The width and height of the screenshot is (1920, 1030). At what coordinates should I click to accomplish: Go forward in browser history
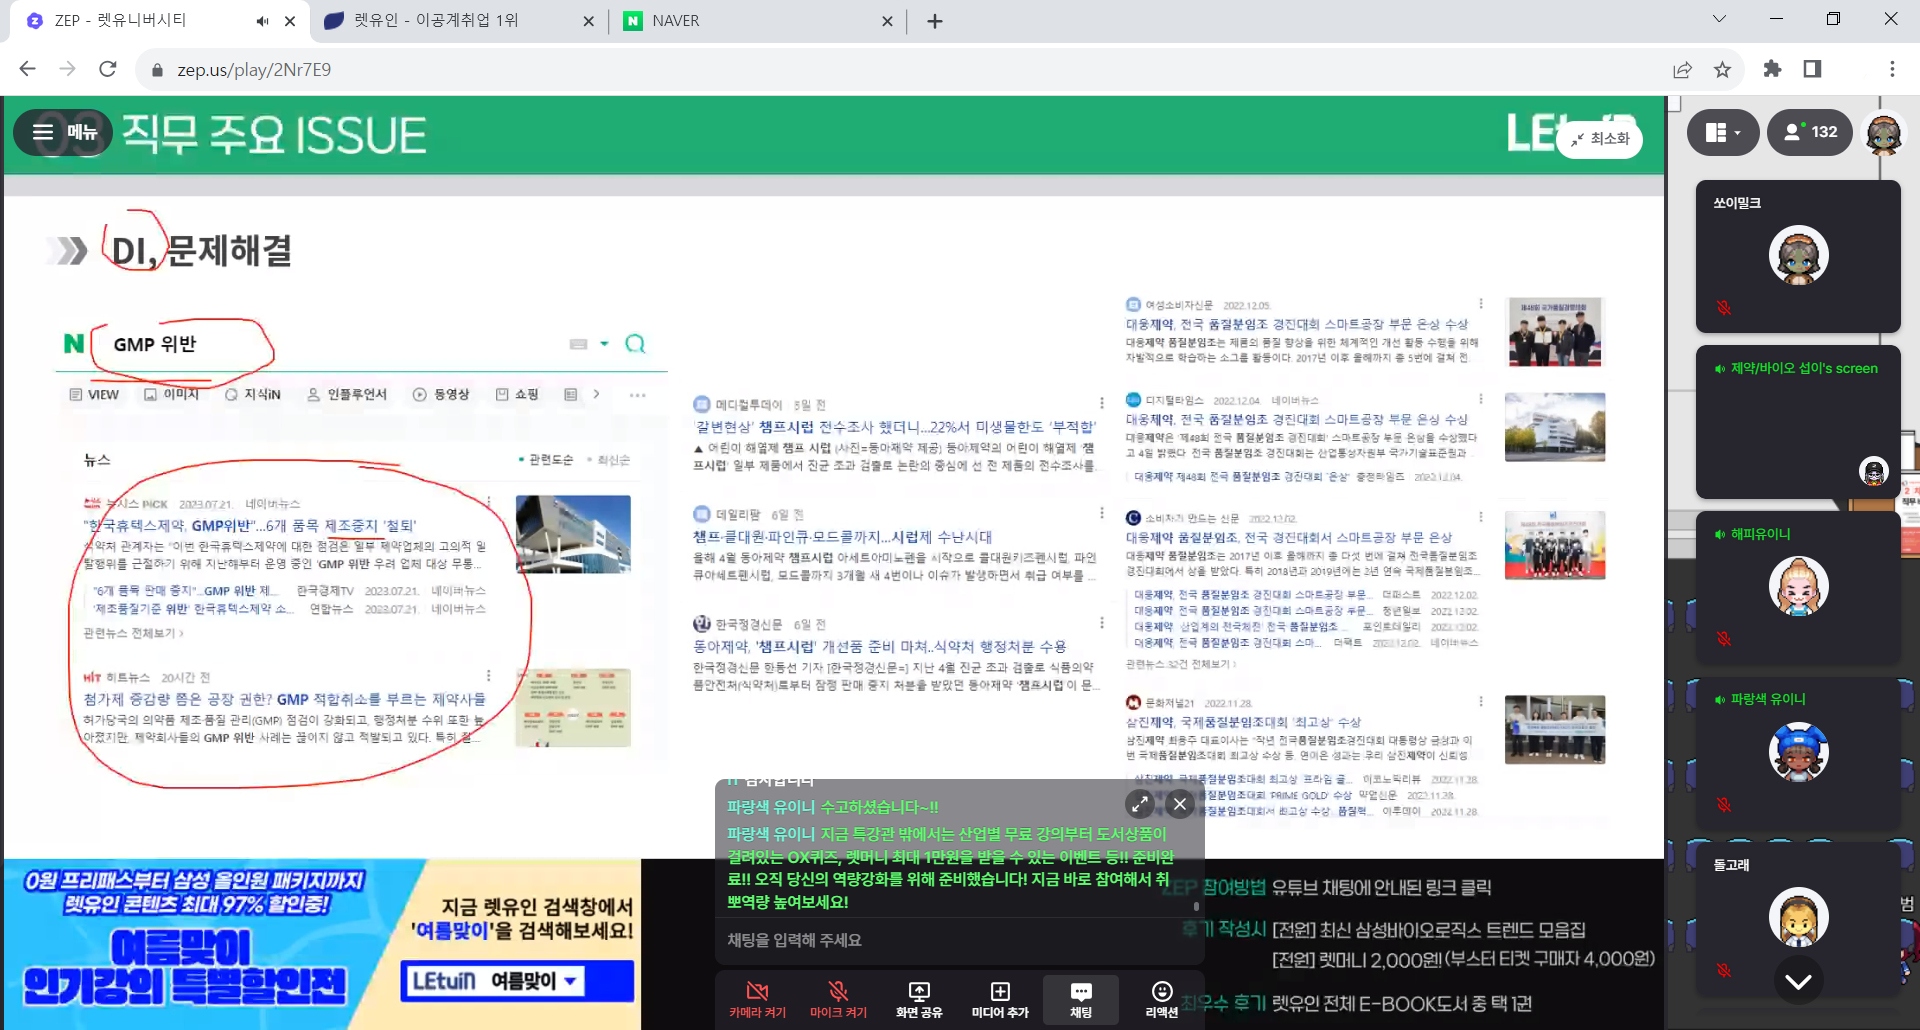[67, 69]
